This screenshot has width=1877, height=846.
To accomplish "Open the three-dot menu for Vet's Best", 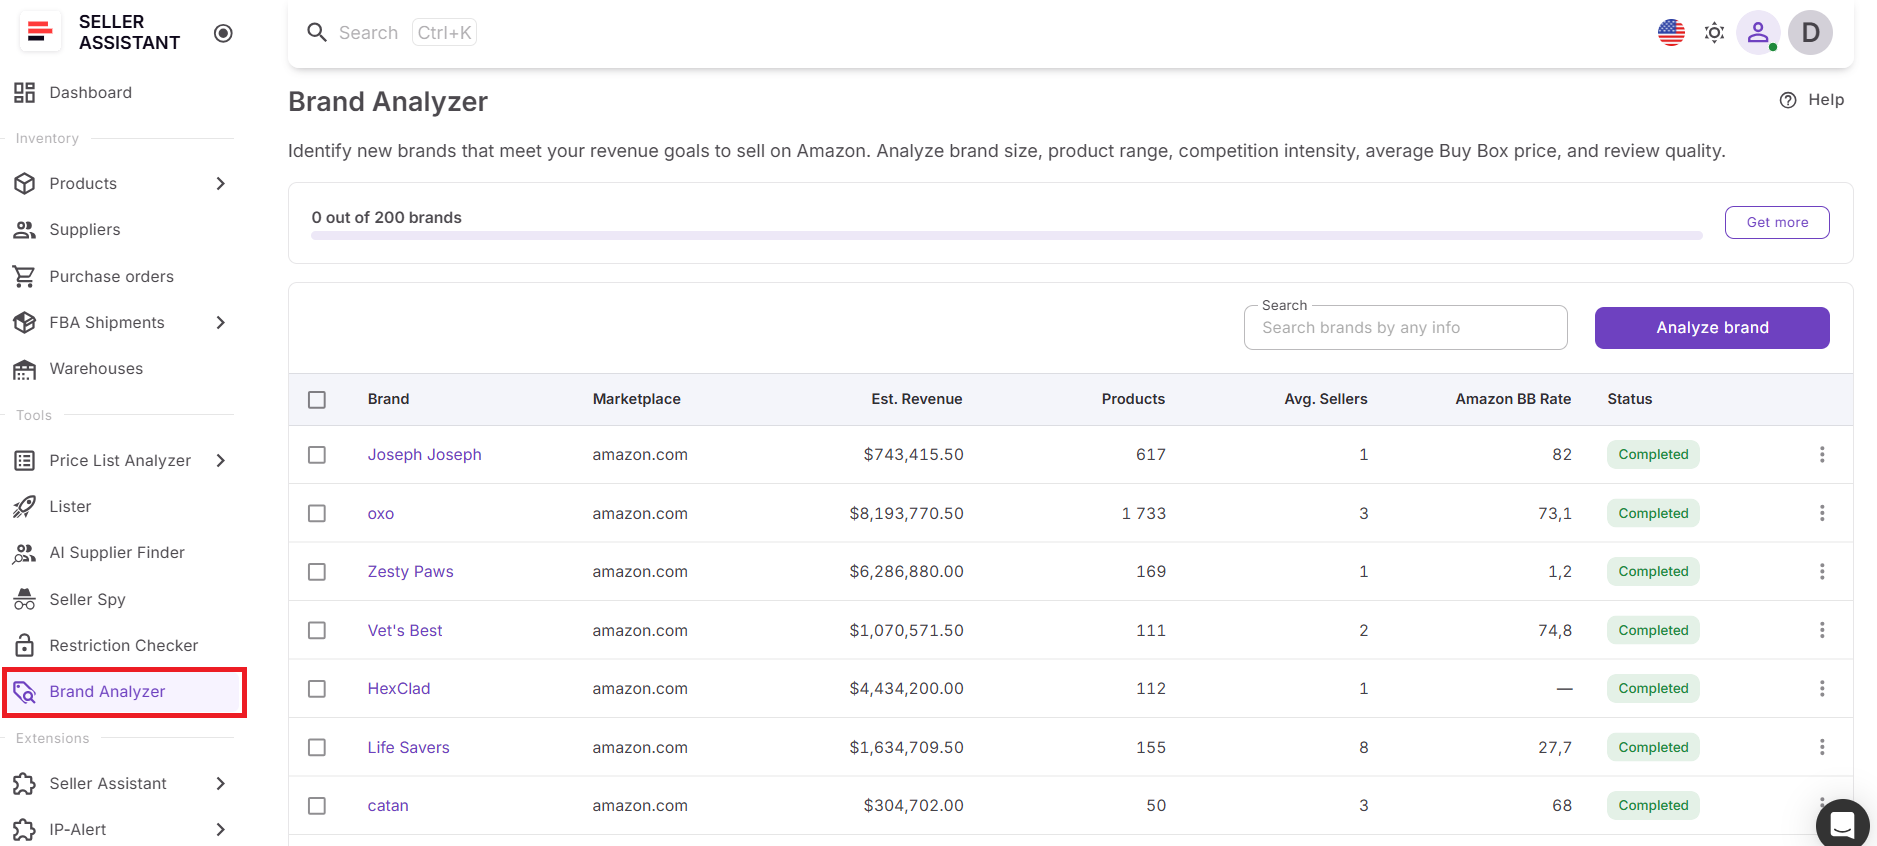I will (1822, 630).
